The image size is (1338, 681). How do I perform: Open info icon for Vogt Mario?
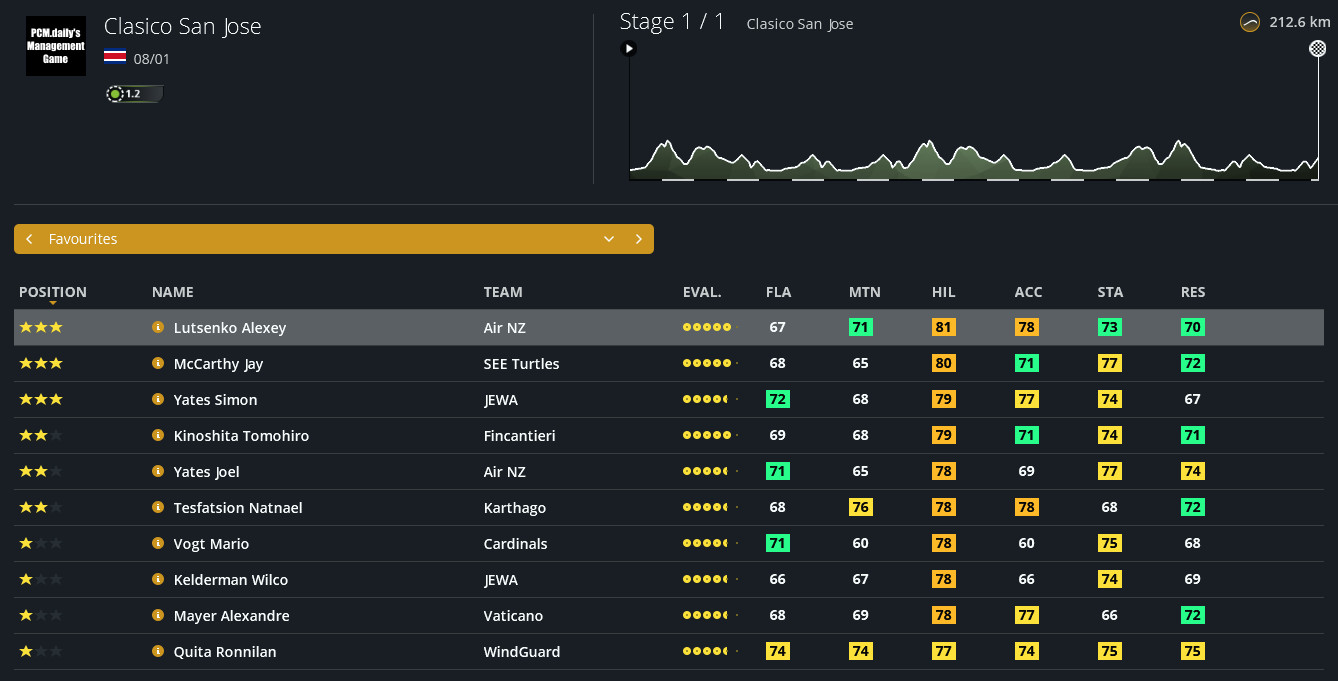(157, 543)
